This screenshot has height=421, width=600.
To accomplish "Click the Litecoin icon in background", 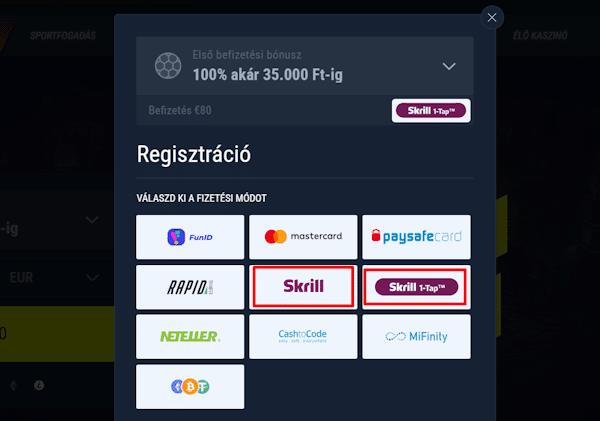I will 39,385.
